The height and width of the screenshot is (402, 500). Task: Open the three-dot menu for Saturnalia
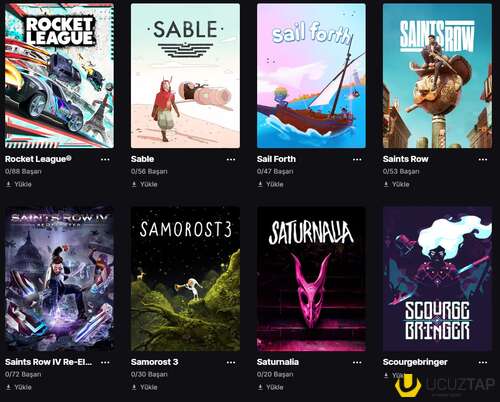tap(357, 362)
